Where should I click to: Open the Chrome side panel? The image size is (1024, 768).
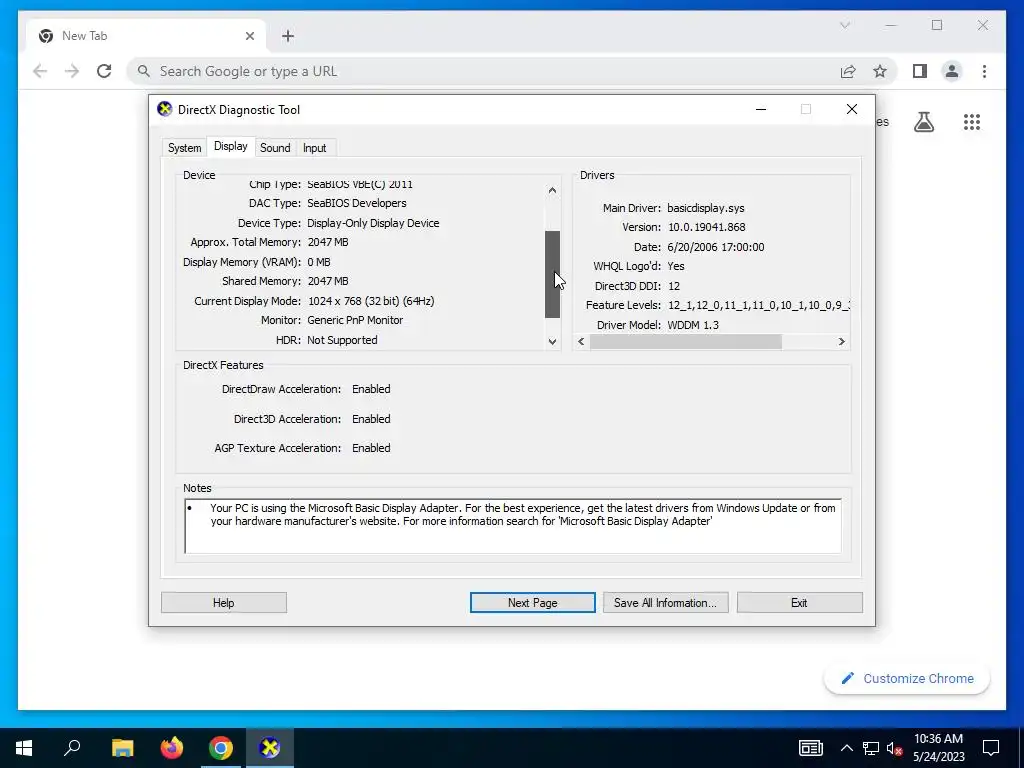click(x=920, y=71)
